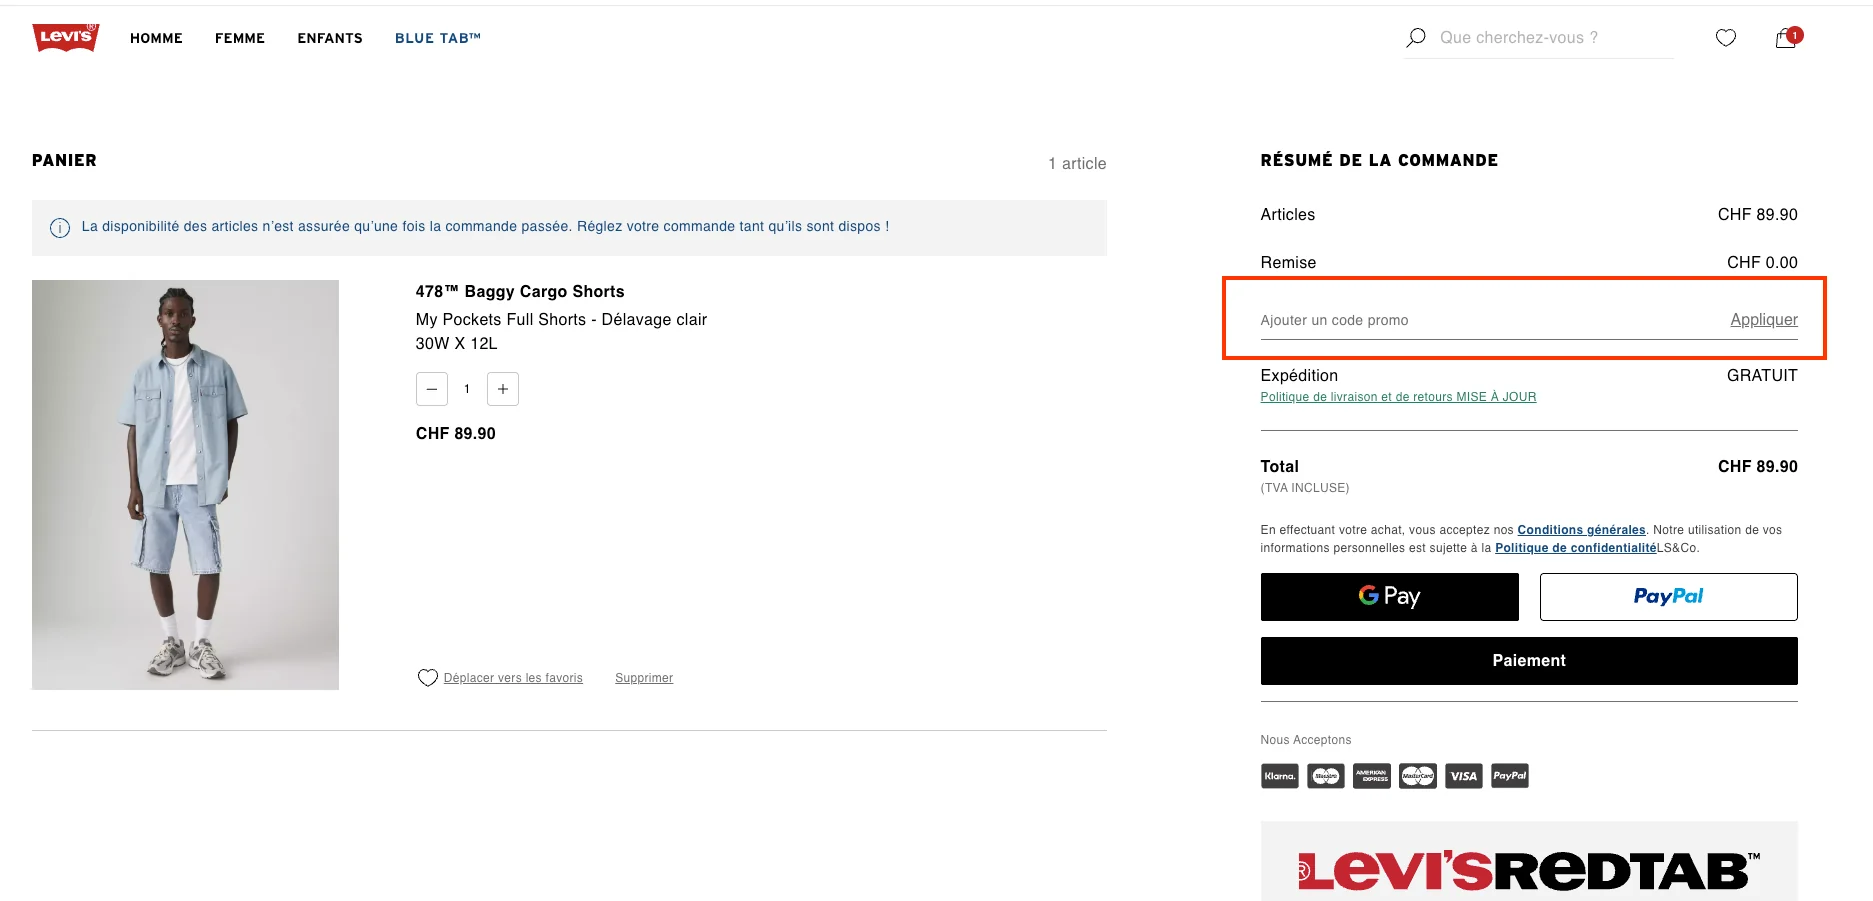Click Supprimer to remove the item
1873x901 pixels.
[x=644, y=678]
